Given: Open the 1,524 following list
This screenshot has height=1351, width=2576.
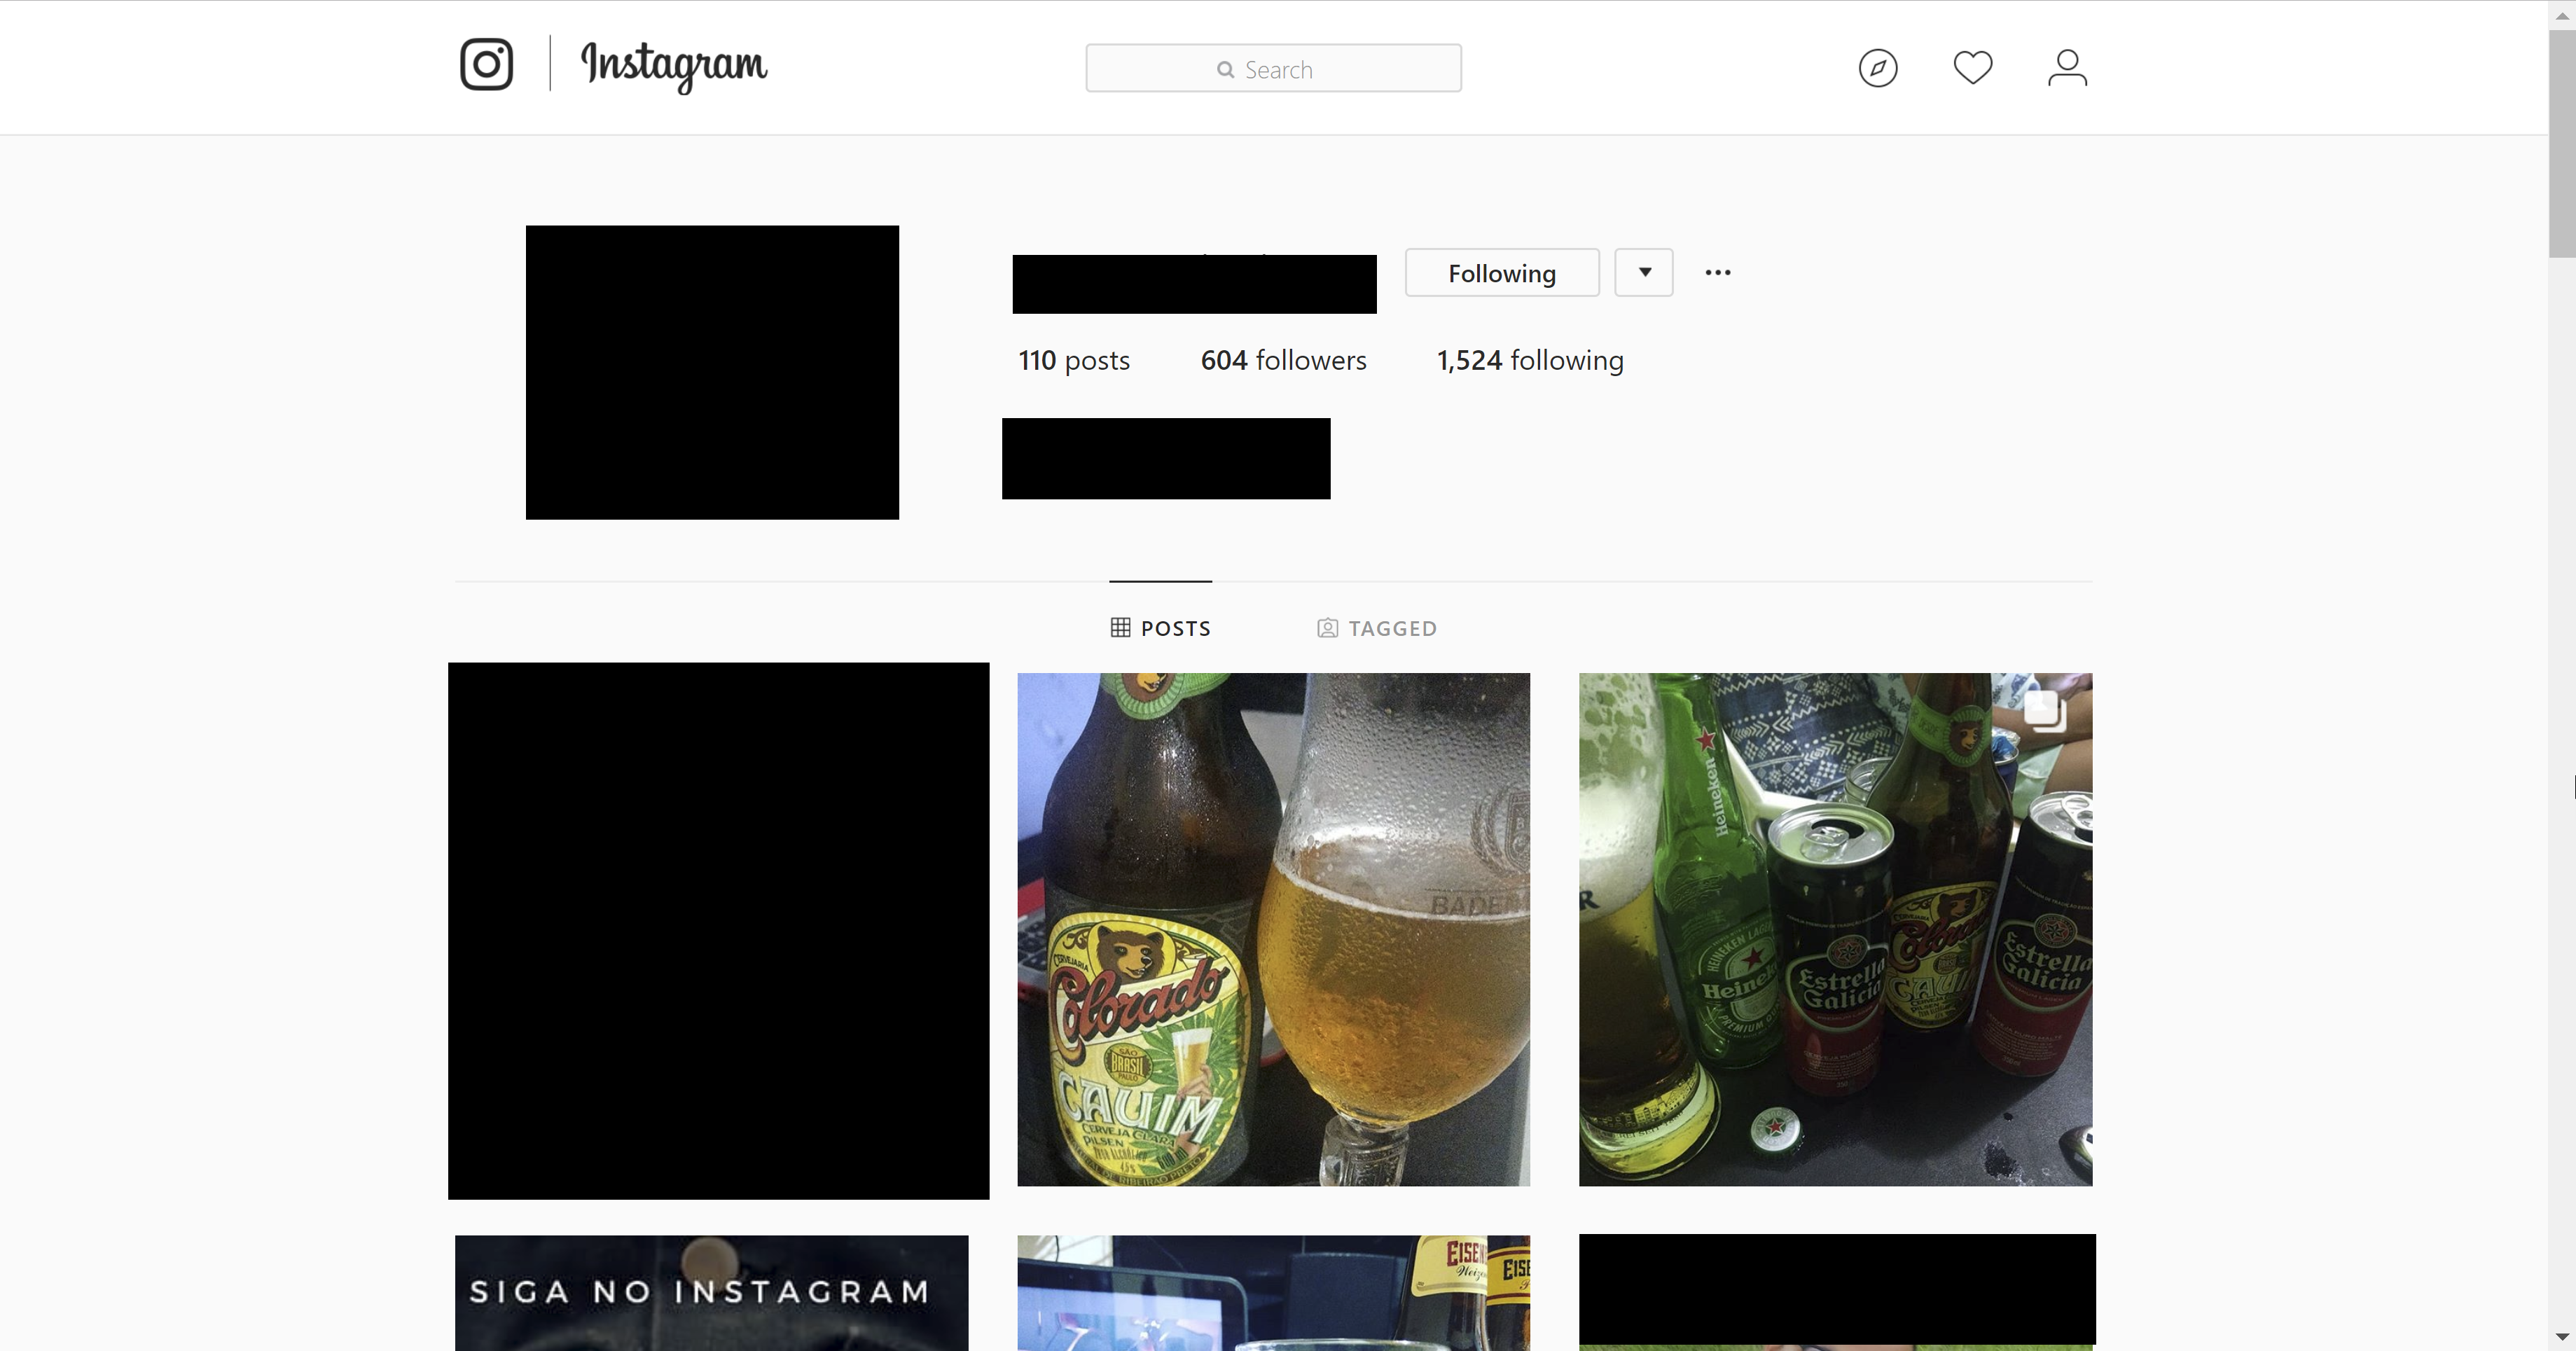Looking at the screenshot, I should (x=1530, y=360).
